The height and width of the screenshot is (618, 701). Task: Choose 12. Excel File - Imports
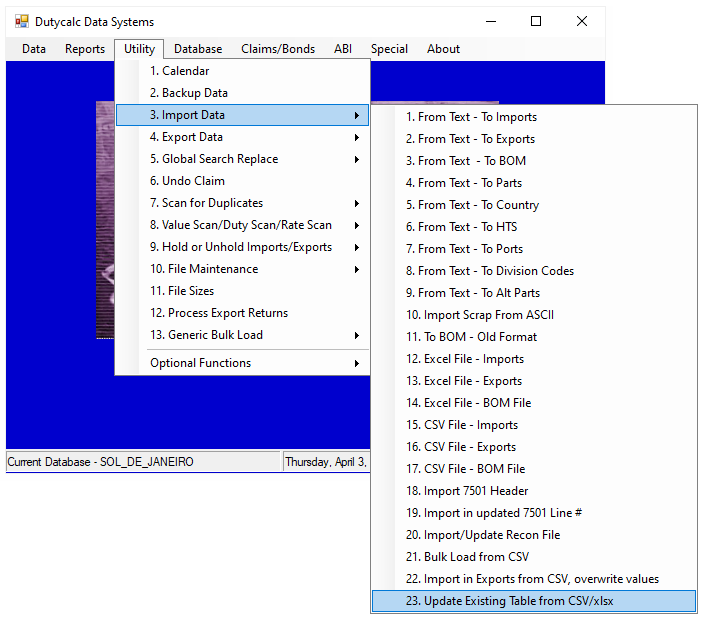534,359
